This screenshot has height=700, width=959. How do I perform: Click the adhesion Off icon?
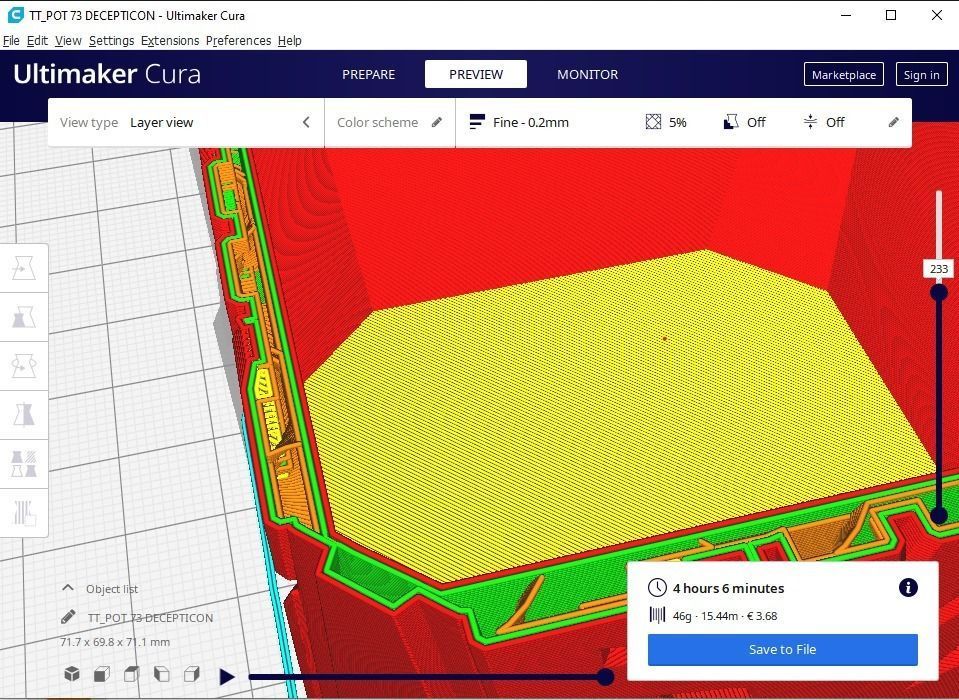pyautogui.click(x=810, y=122)
